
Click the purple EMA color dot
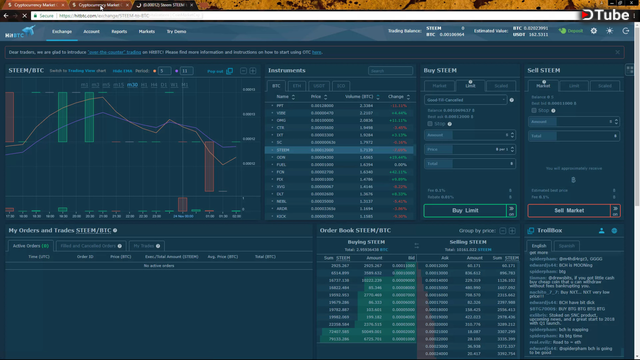pyautogui.click(x=176, y=71)
